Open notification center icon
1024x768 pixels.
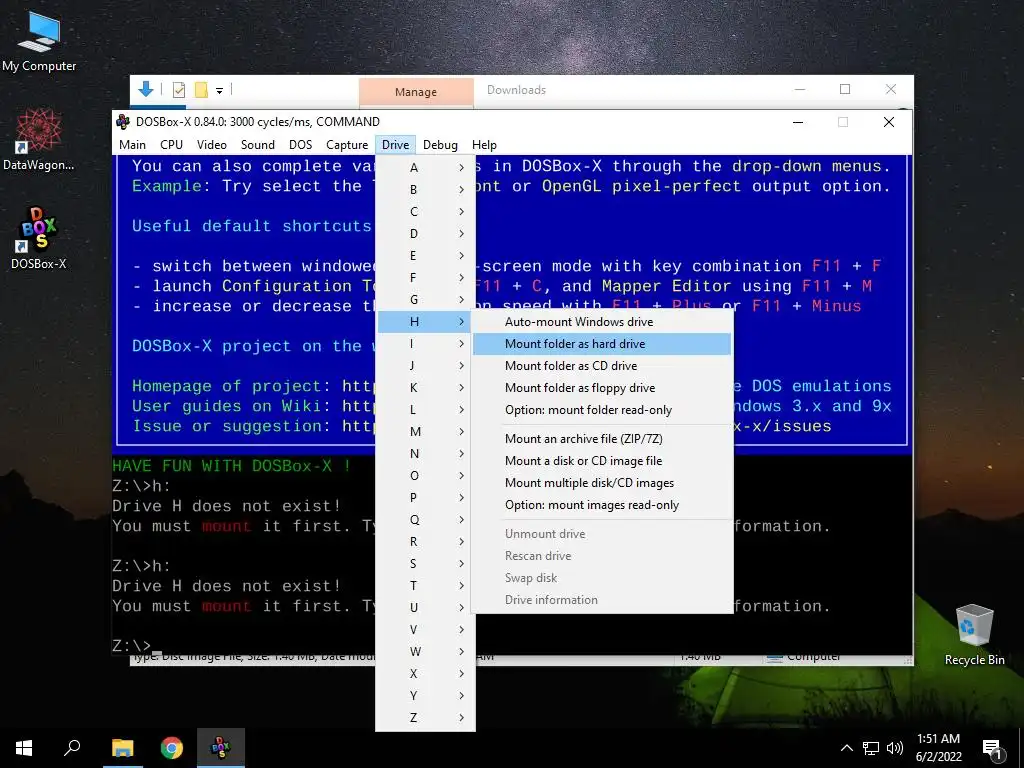coord(992,749)
